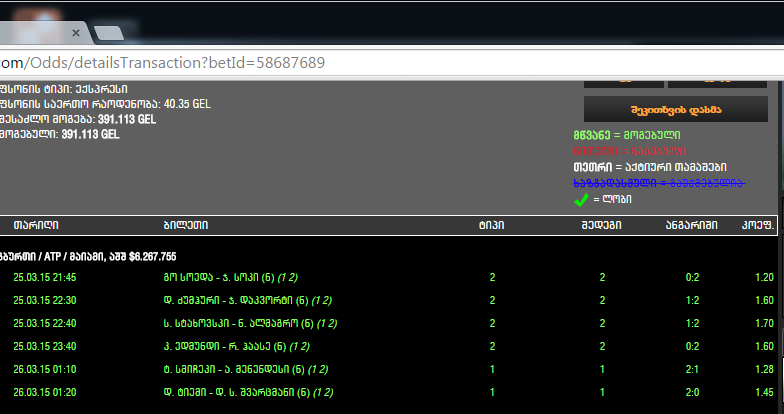Focus the address bar with detailsTransaction URL

(392, 62)
